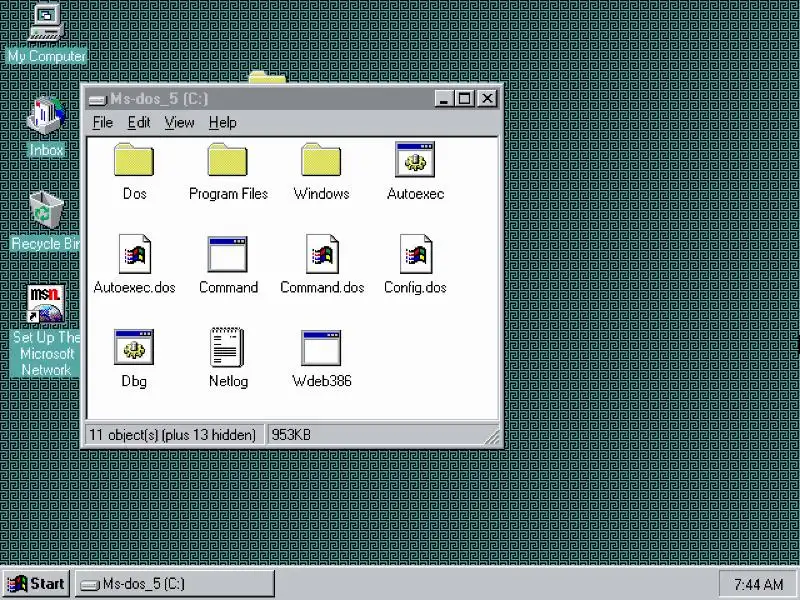Click the 'Ms-dos_5 (C:)' title bar text
Viewport: 800px width, 600px height.
pos(159,98)
